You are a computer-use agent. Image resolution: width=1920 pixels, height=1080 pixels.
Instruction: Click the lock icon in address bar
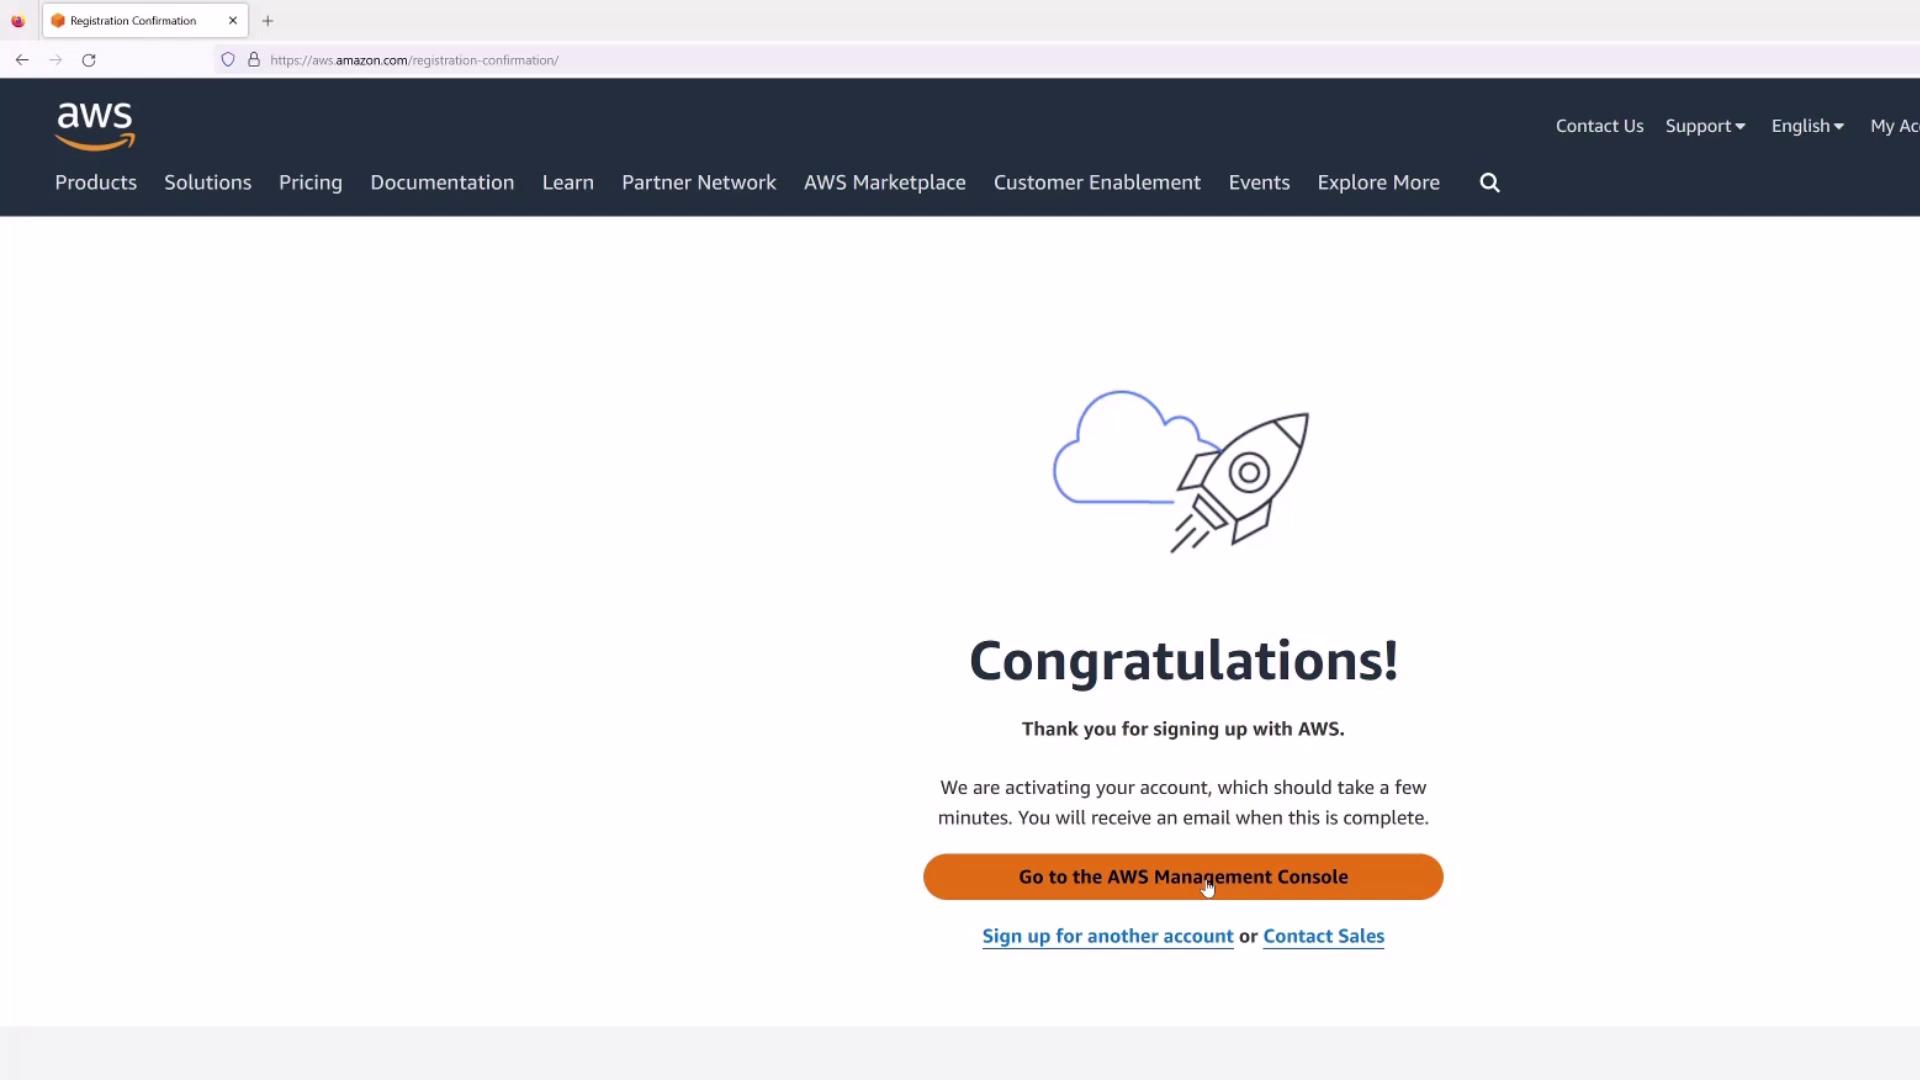[x=254, y=60]
